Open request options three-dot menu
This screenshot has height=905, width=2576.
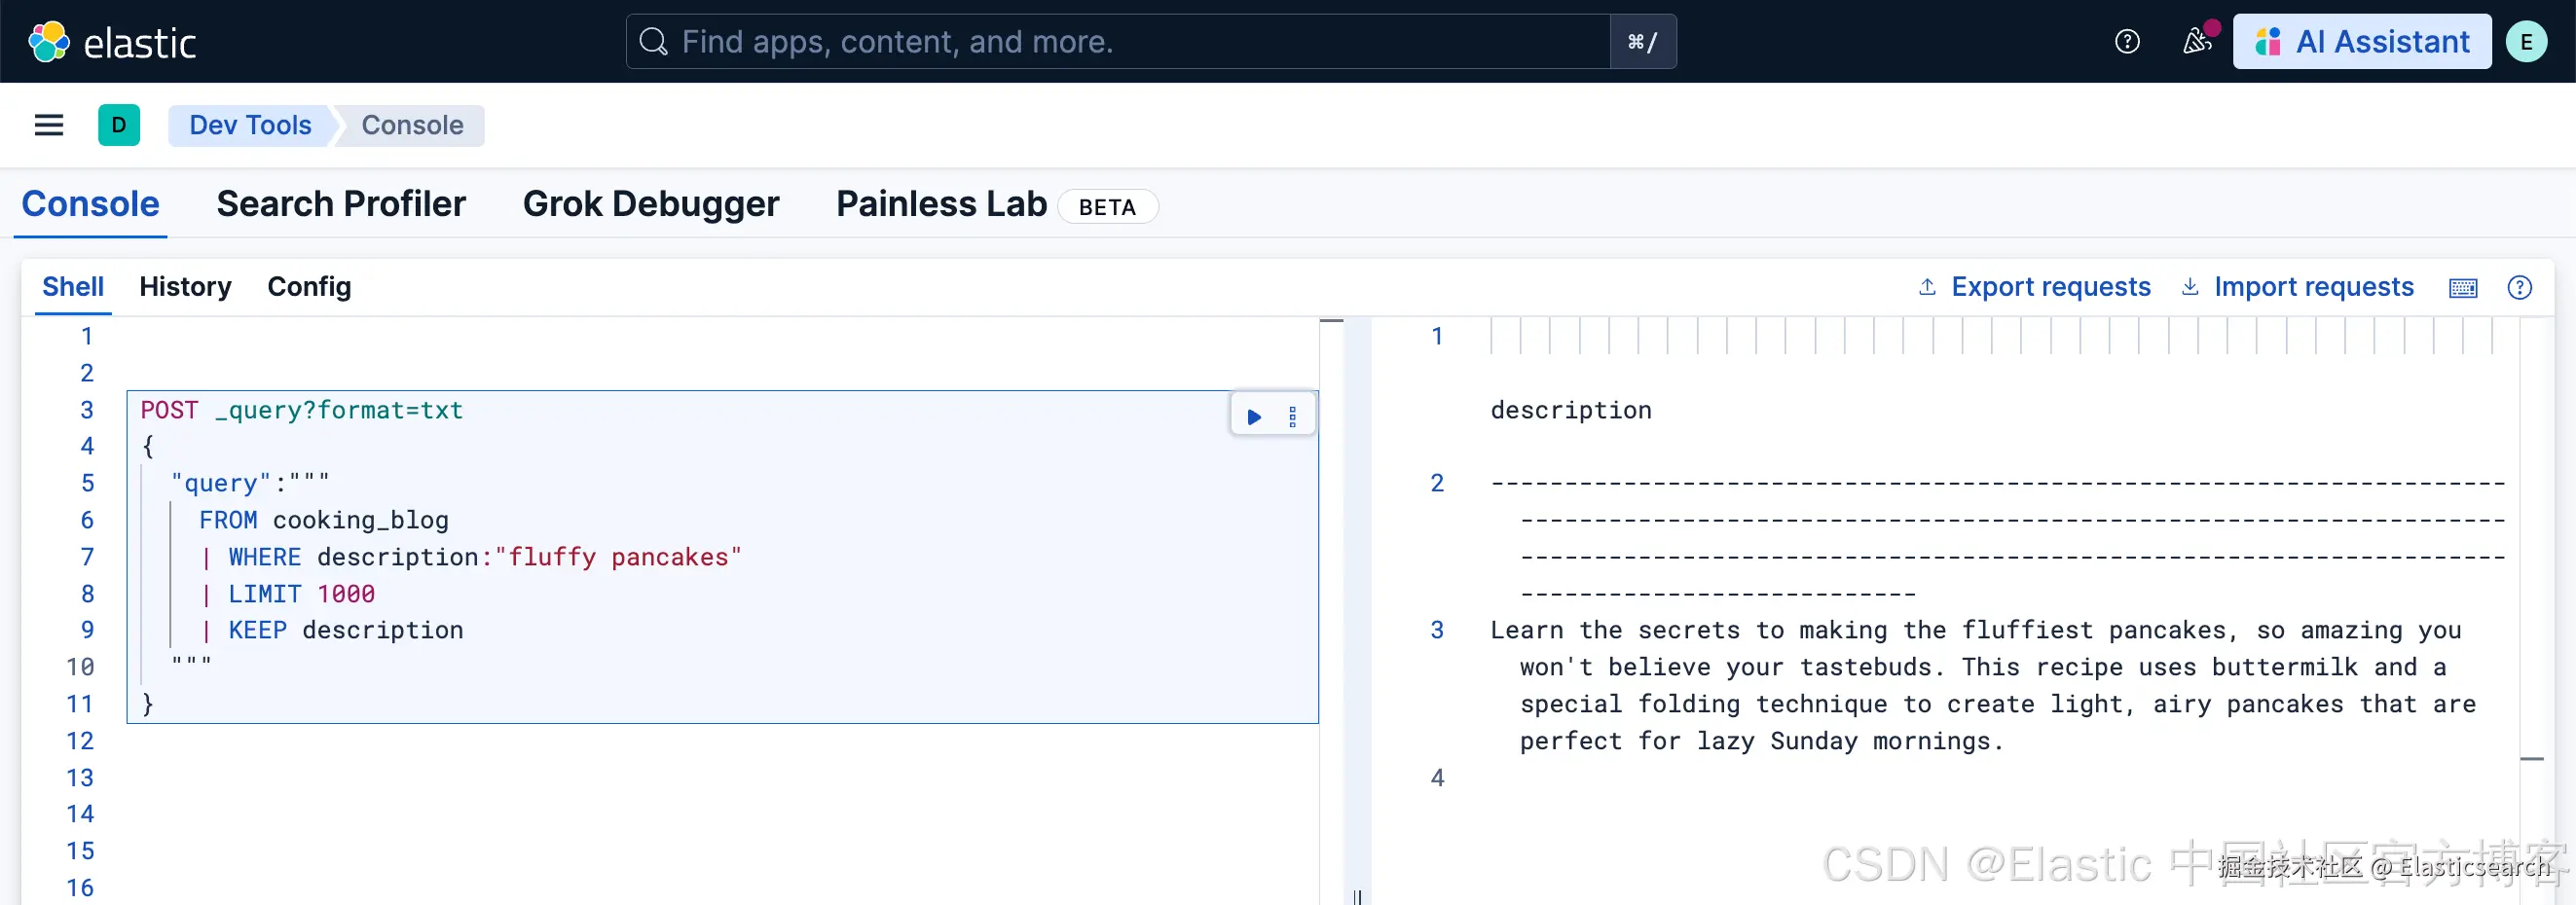click(x=1292, y=417)
